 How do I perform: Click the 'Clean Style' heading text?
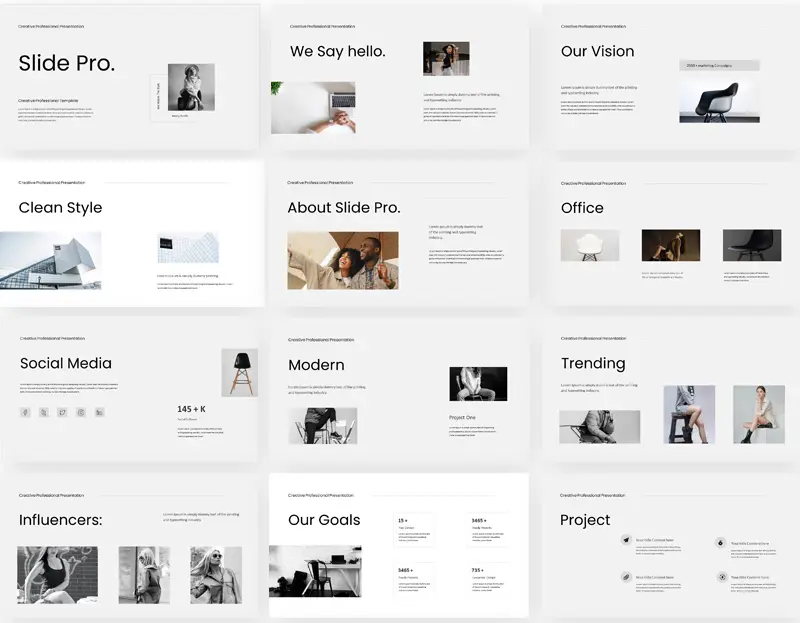point(60,208)
